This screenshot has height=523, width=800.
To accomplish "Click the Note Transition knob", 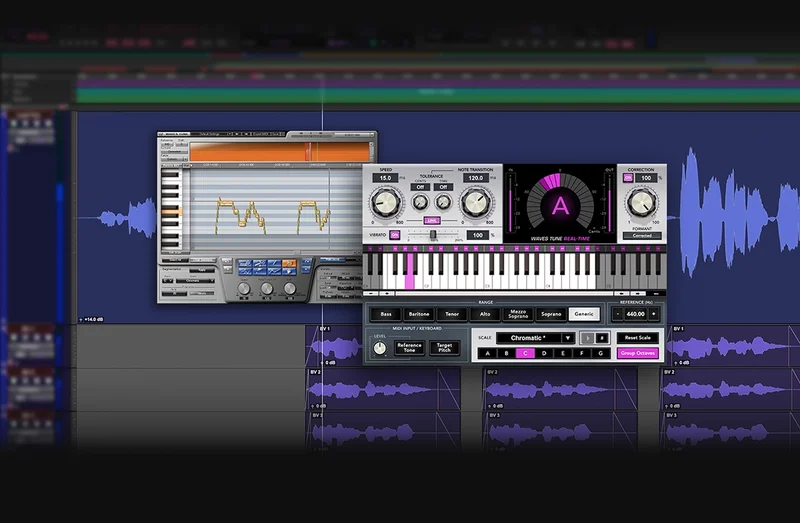I will click(476, 203).
